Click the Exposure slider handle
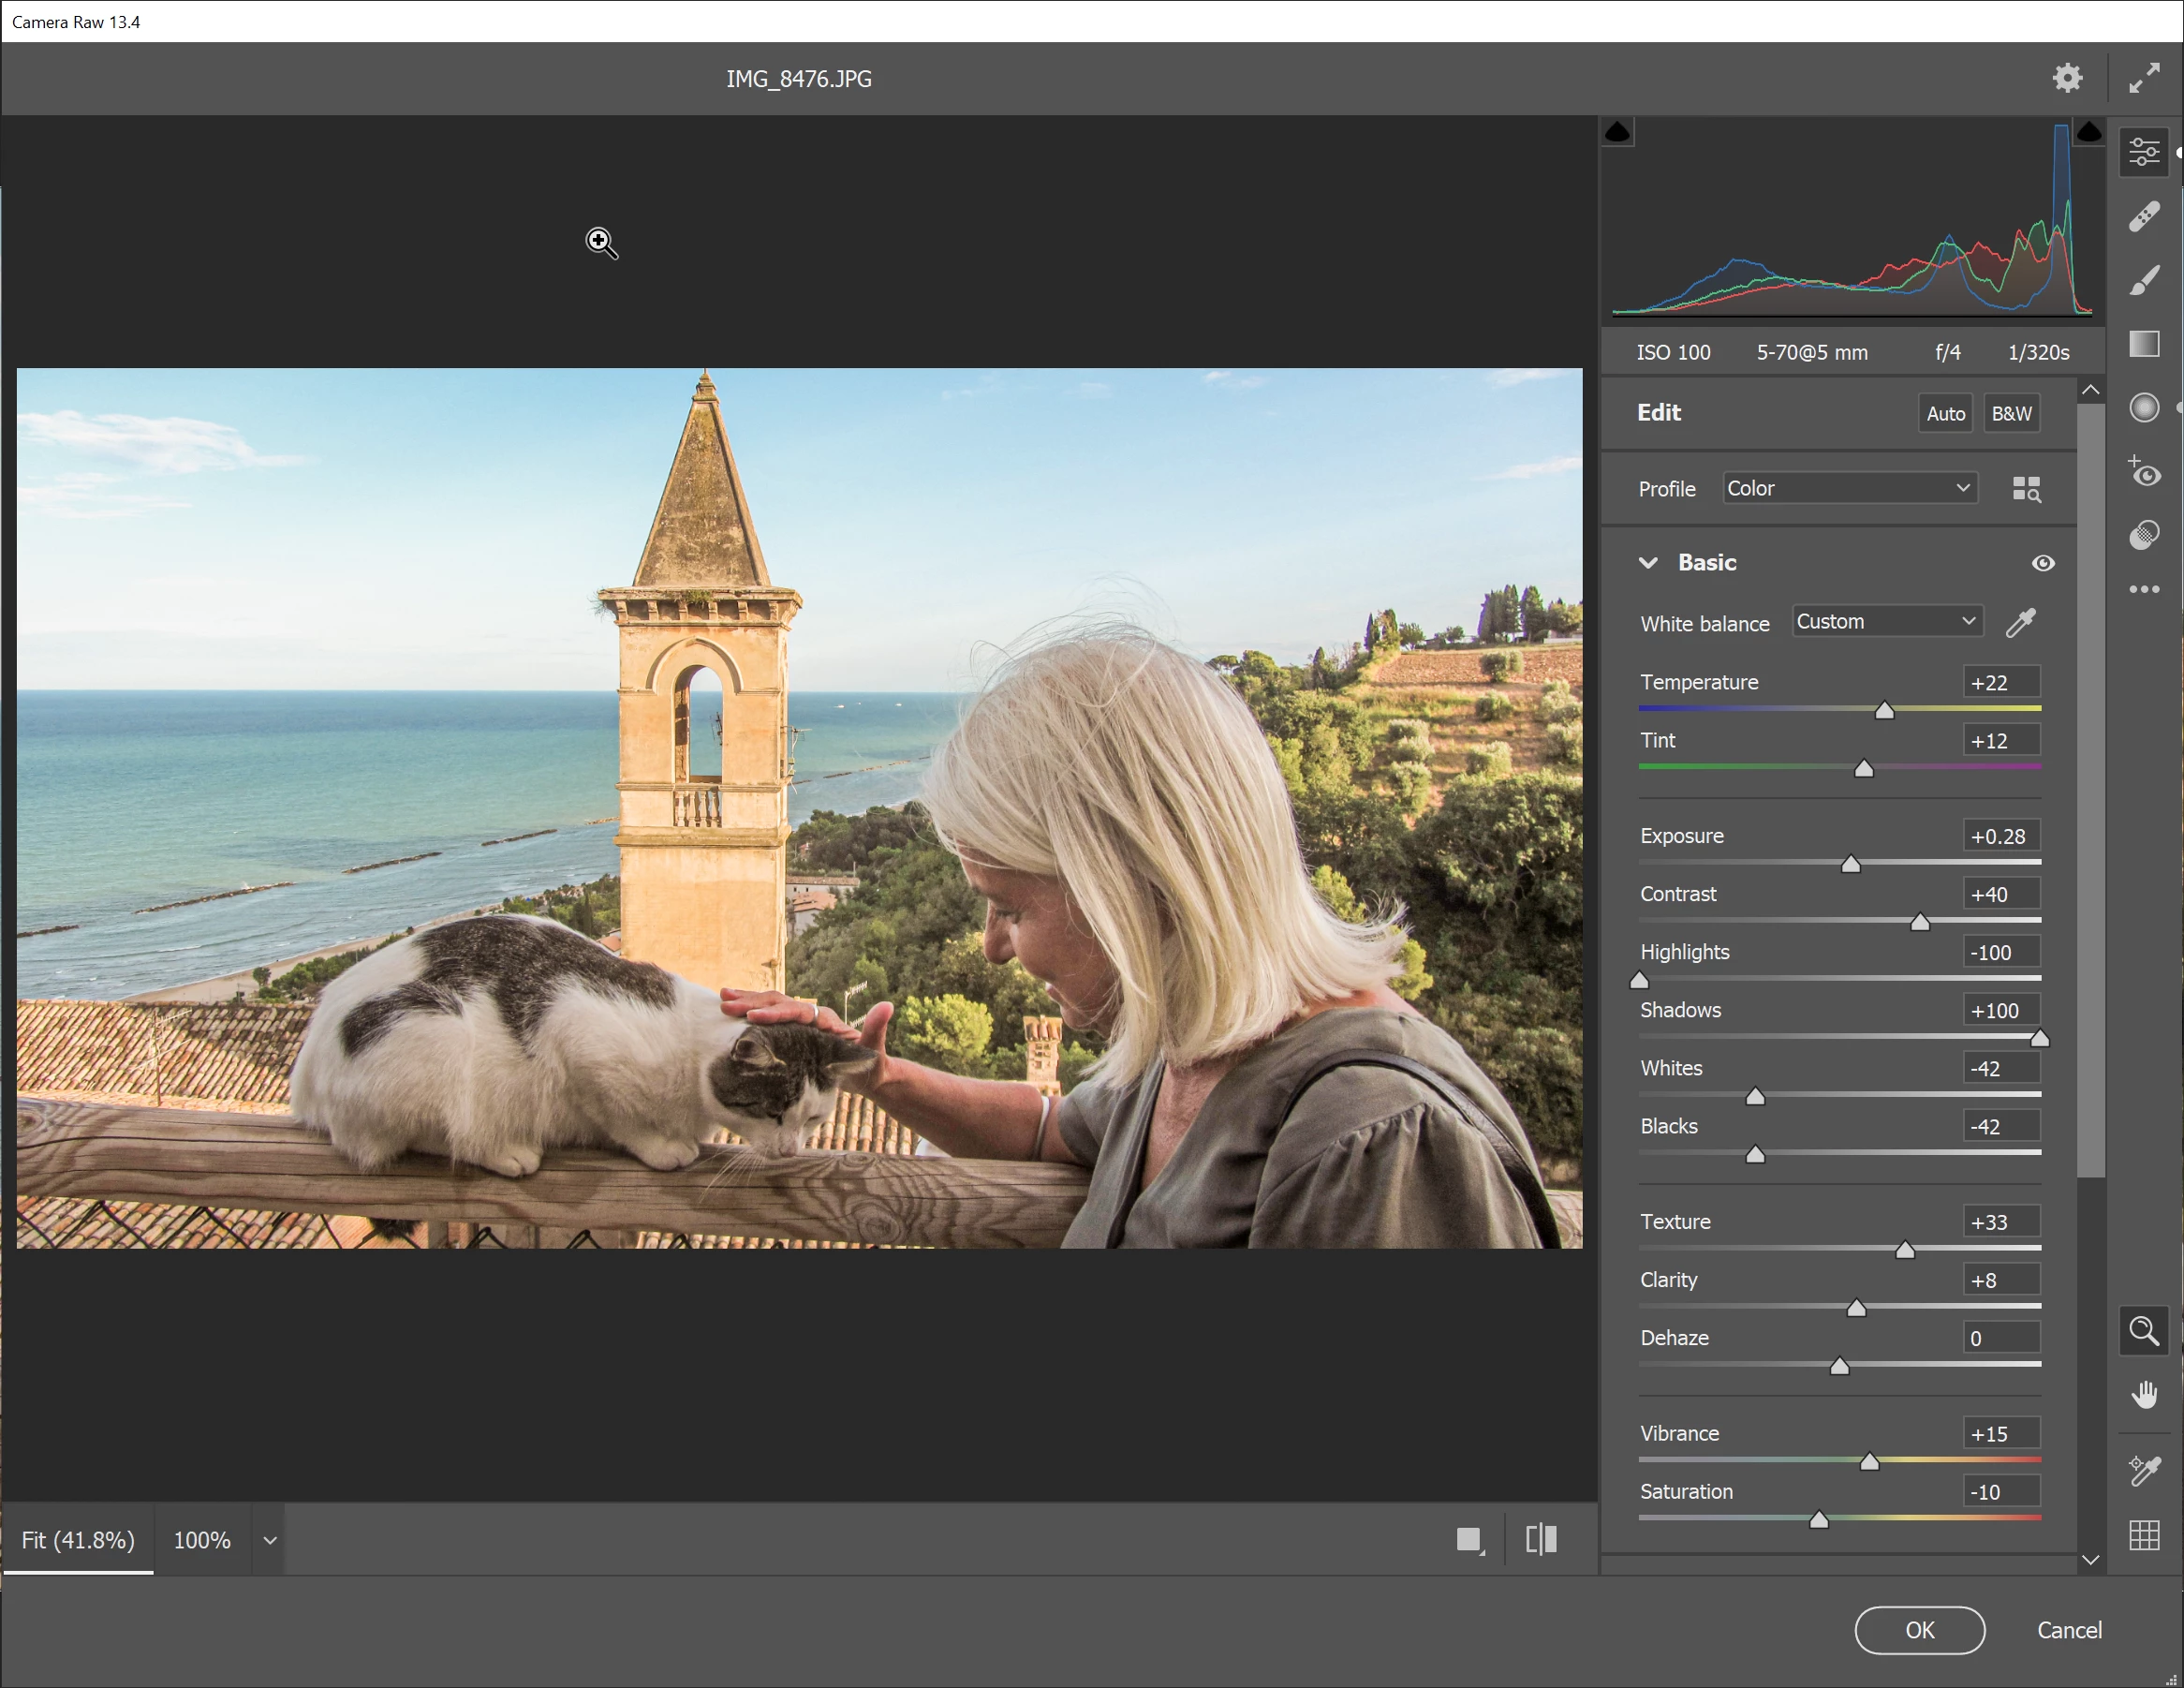 1850,864
